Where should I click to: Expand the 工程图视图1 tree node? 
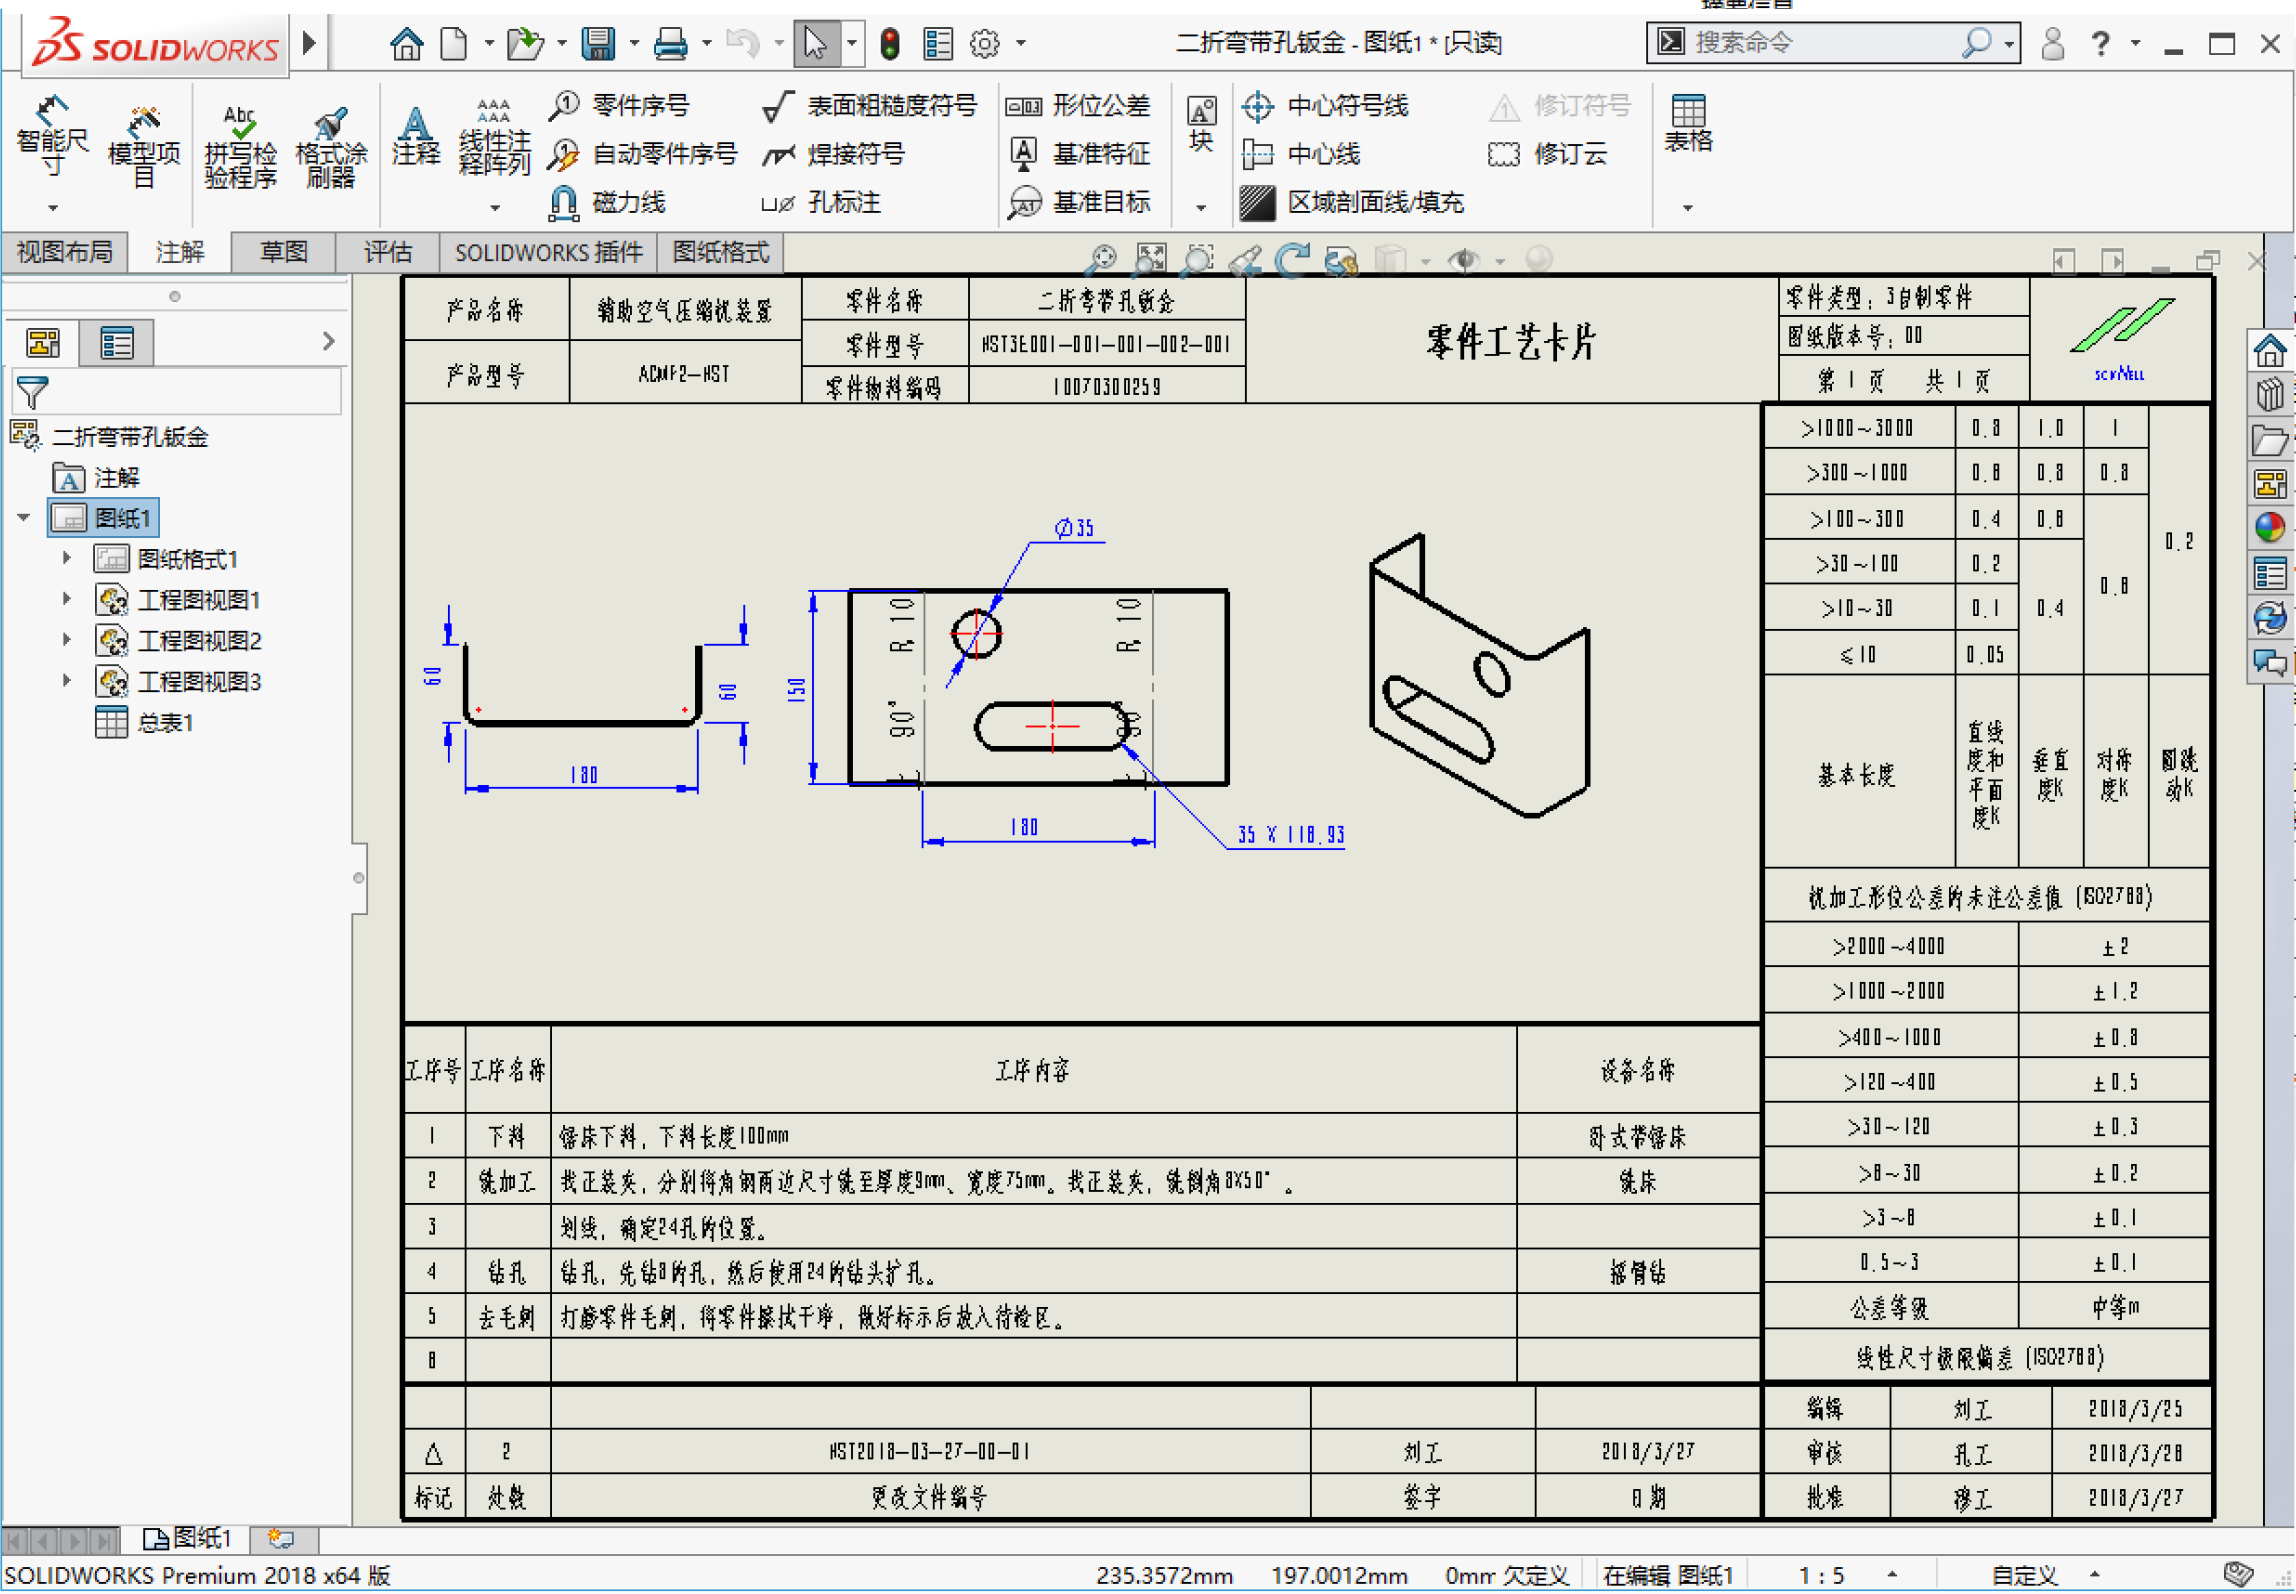tap(66, 599)
